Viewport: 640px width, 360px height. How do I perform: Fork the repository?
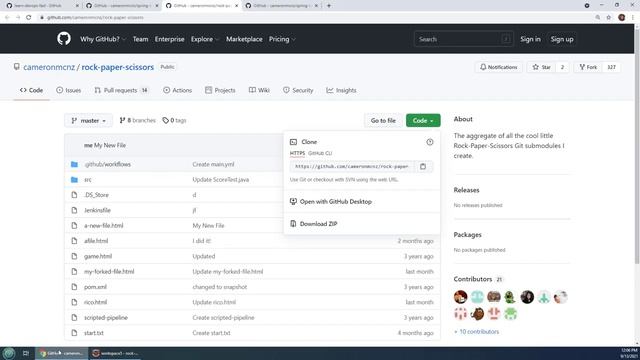(588, 67)
